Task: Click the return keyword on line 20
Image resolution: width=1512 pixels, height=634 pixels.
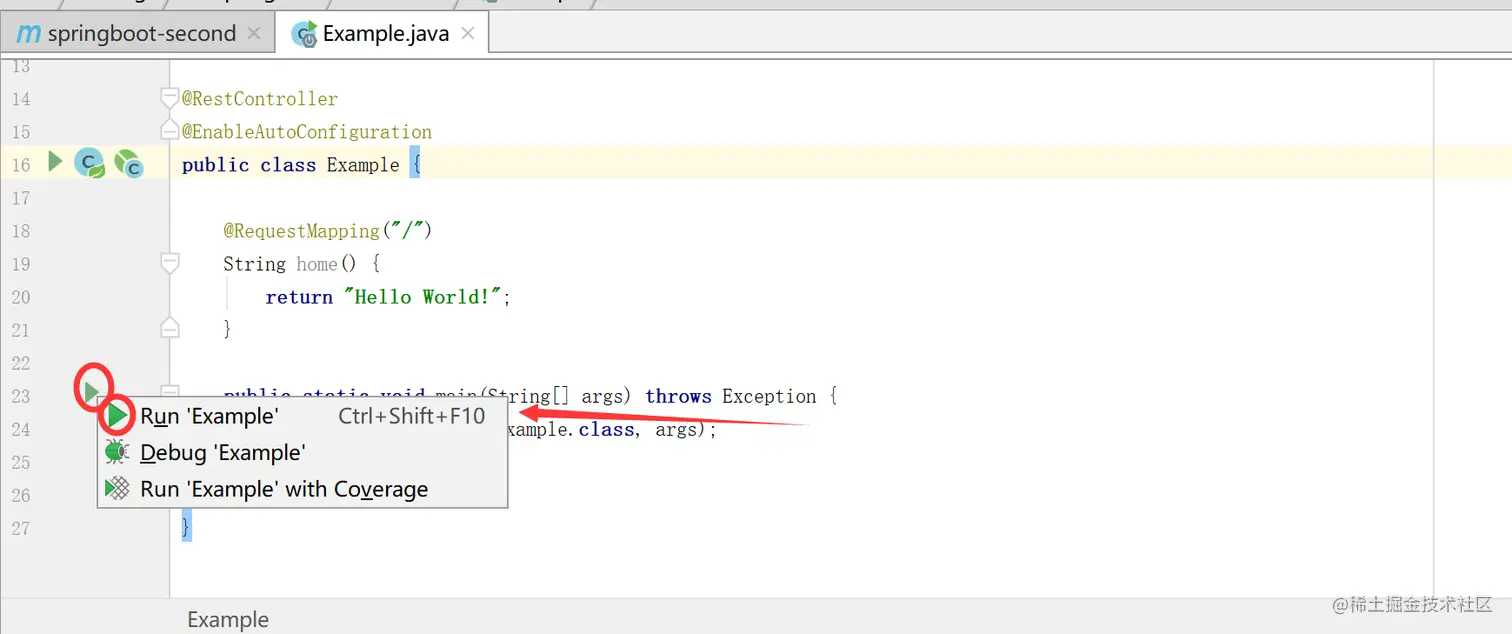Action: click(299, 297)
